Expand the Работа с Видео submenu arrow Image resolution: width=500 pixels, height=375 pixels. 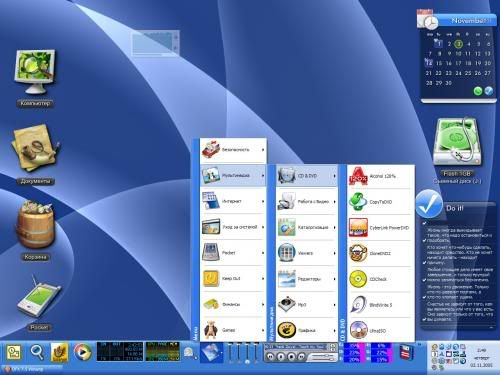coord(334,202)
